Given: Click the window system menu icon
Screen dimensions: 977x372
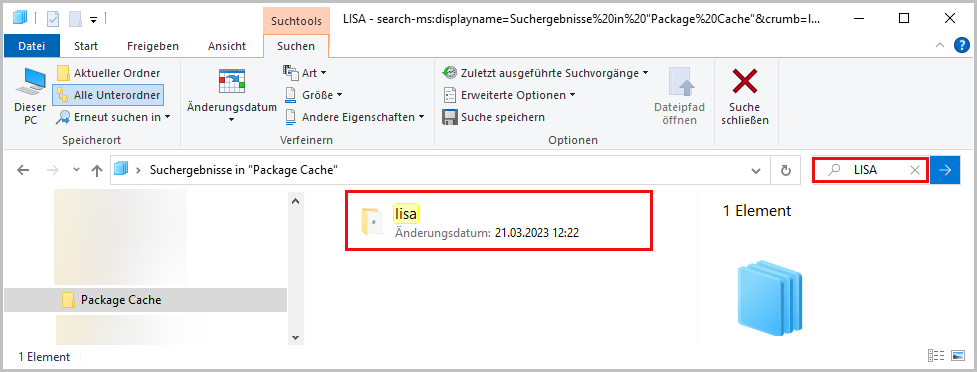Looking at the screenshot, I should pyautogui.click(x=19, y=18).
